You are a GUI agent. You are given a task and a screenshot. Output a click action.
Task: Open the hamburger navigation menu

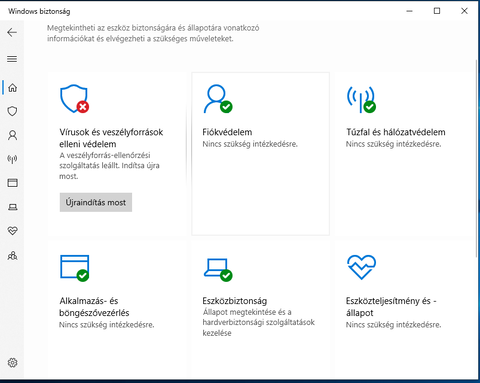12,59
